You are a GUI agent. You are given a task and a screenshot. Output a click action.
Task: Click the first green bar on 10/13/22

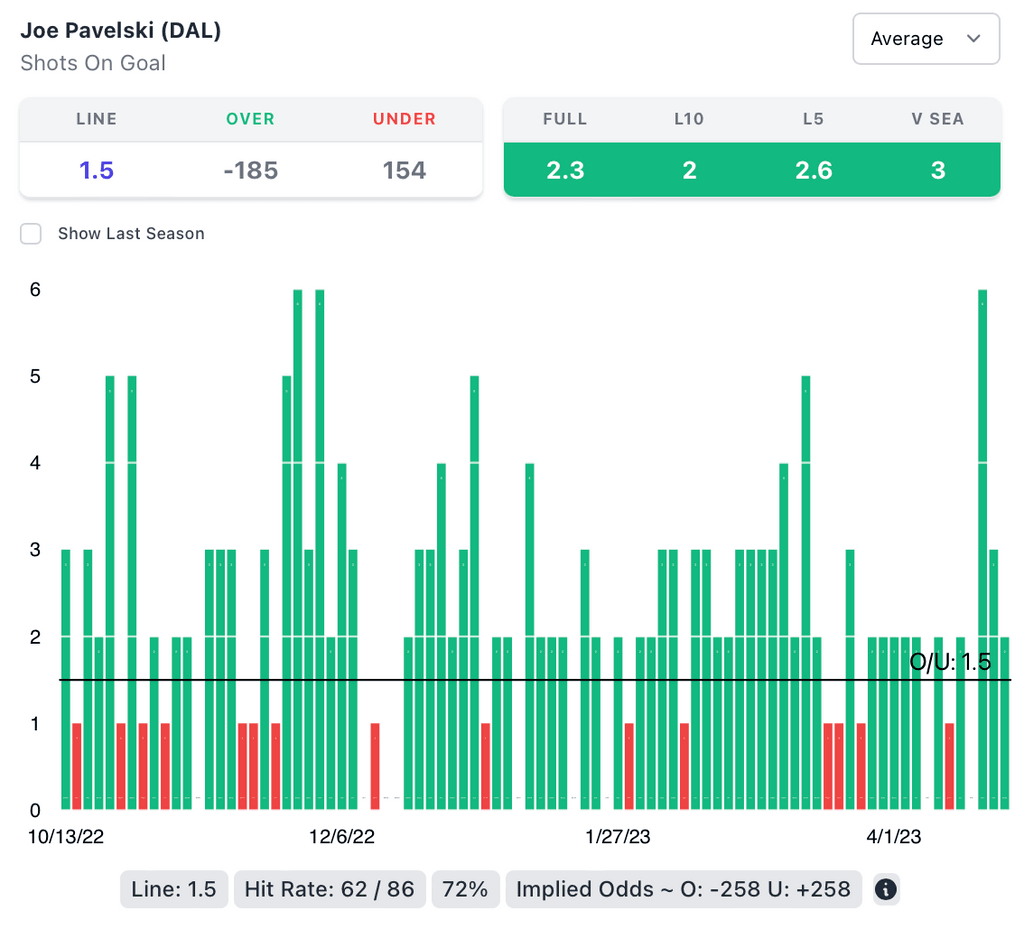click(x=66, y=680)
